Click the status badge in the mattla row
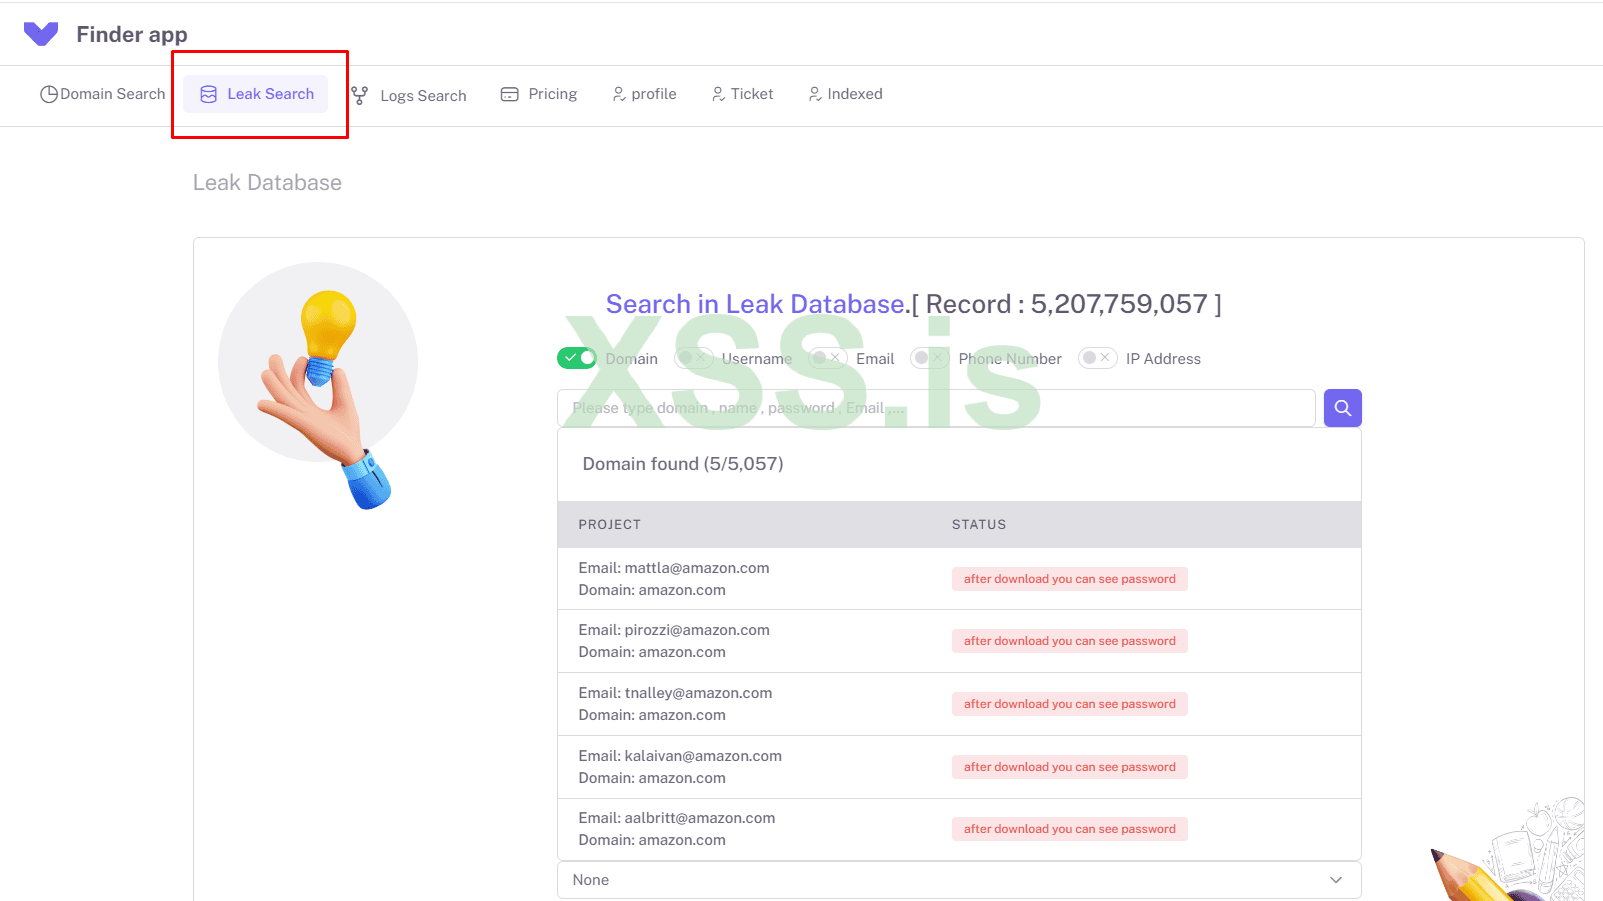 click(1070, 579)
